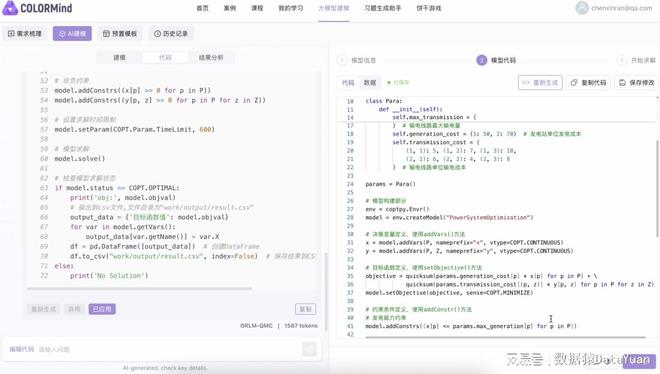The width and height of the screenshot is (660, 374).
Task: Click line 10 class Para: in right code
Action: [383, 101]
